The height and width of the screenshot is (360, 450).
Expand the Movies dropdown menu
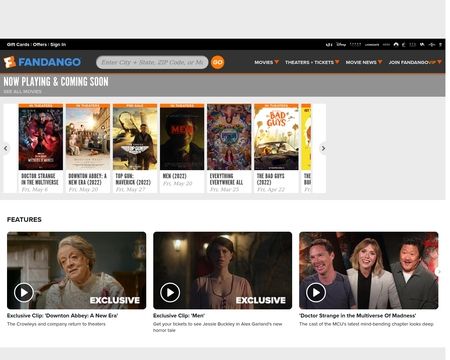point(266,62)
